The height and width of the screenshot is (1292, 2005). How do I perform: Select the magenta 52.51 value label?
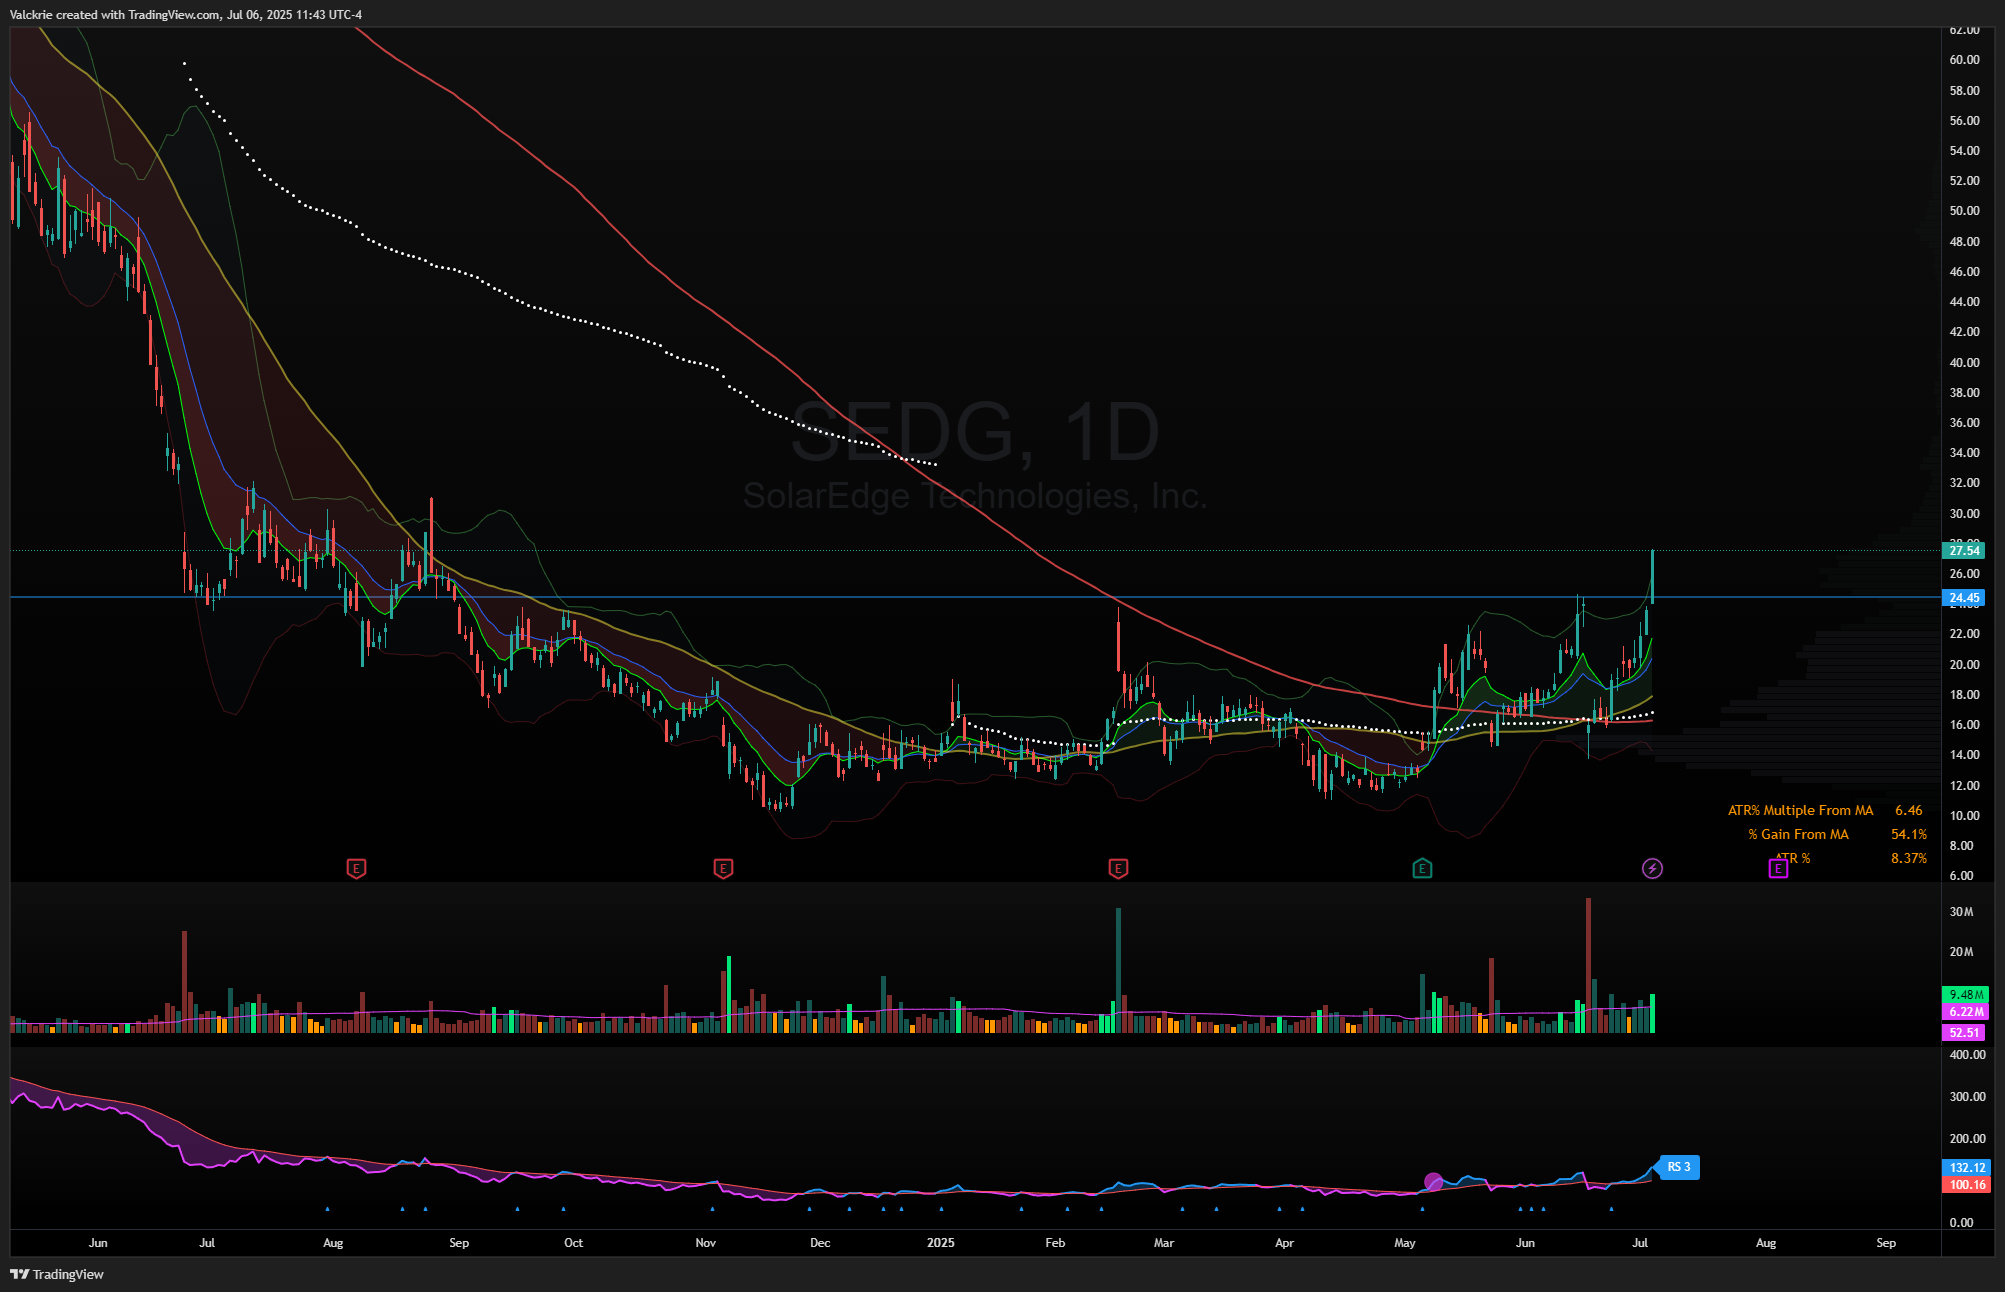pyautogui.click(x=1963, y=1032)
